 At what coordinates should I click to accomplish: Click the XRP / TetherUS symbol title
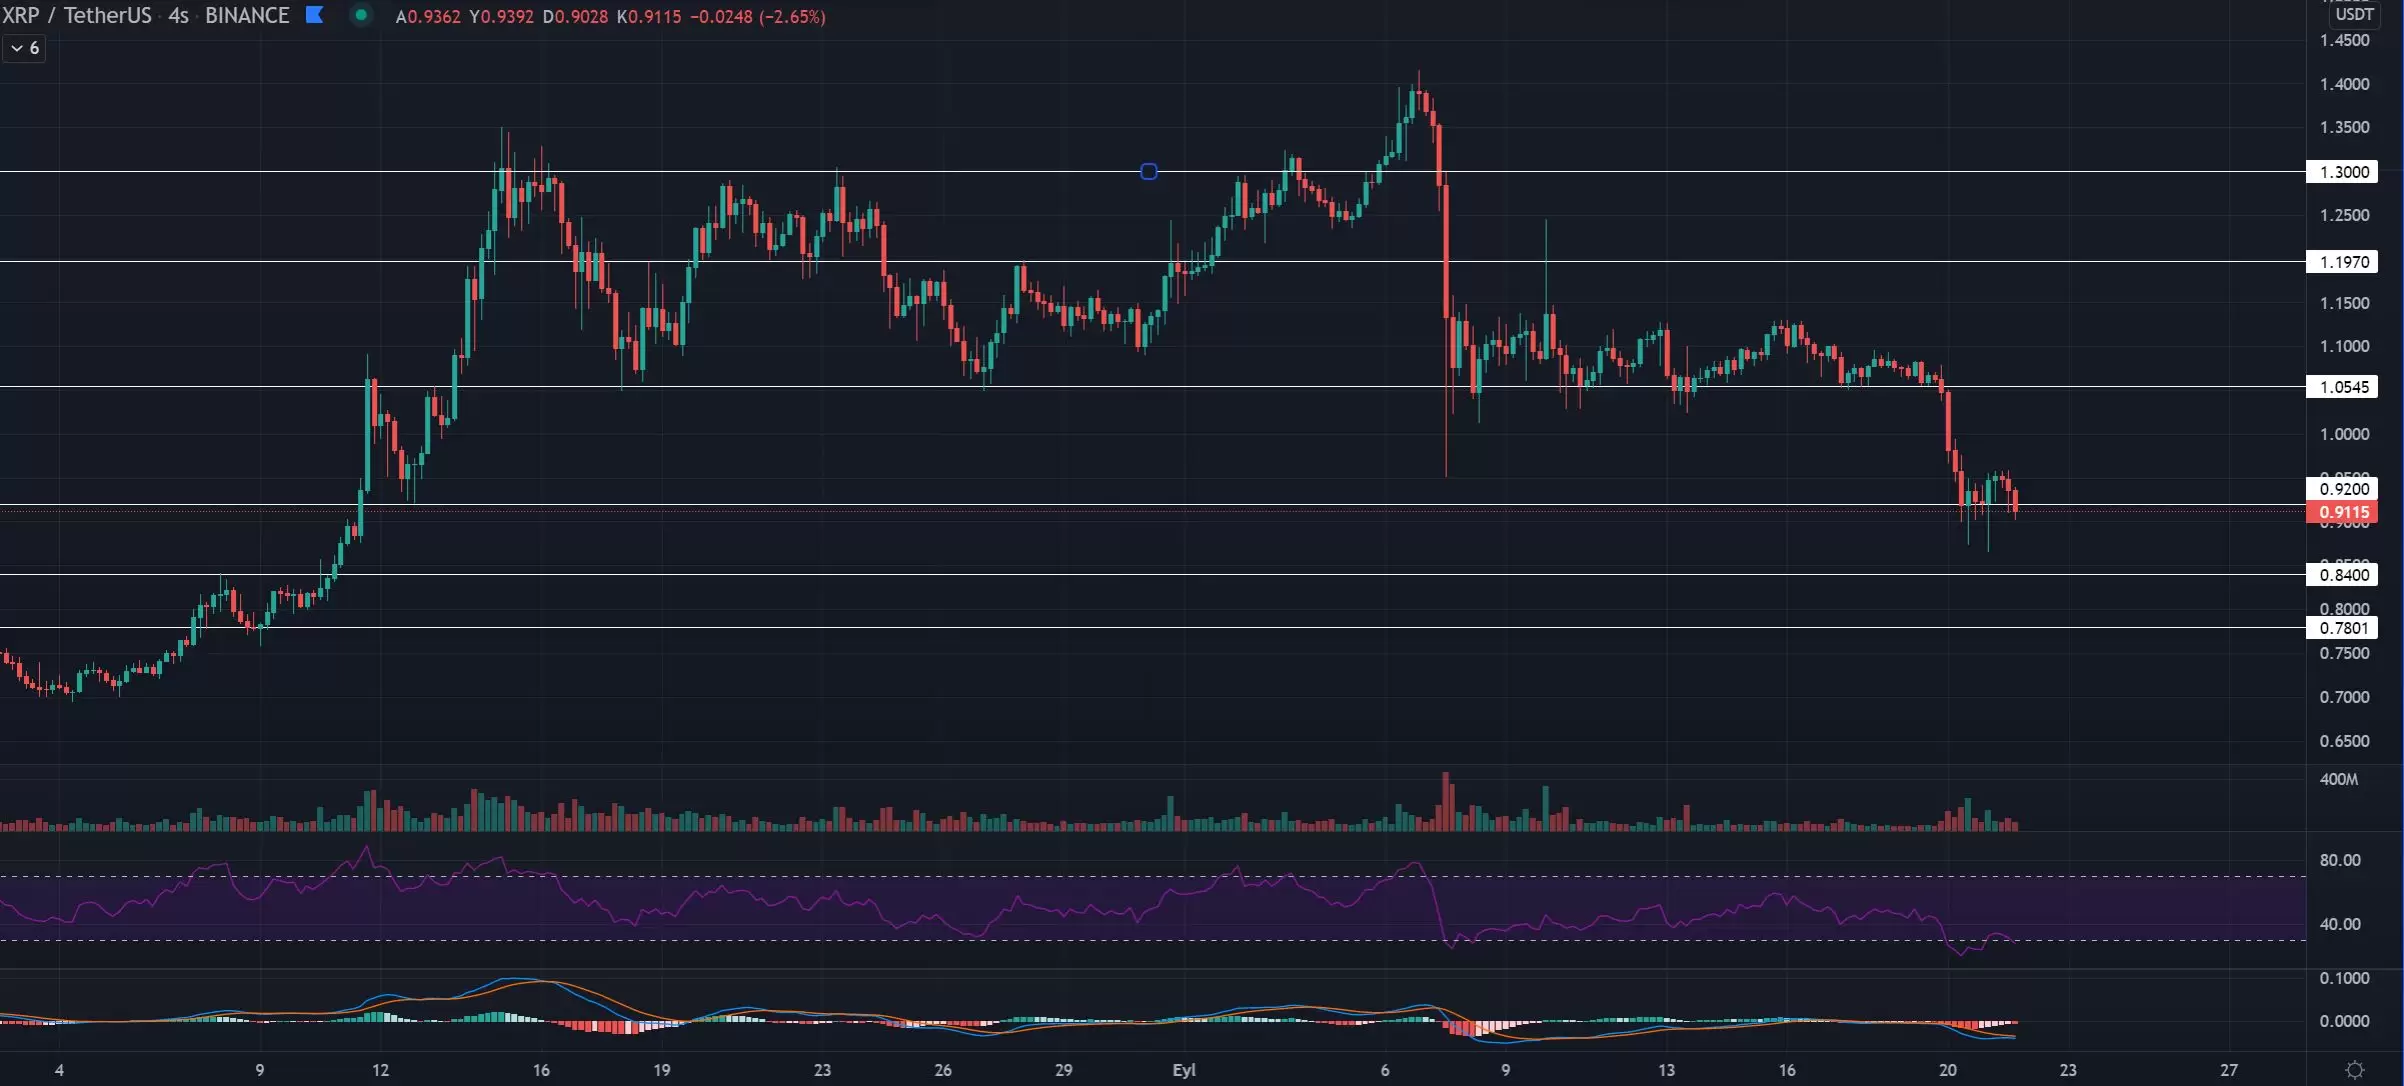tap(77, 15)
